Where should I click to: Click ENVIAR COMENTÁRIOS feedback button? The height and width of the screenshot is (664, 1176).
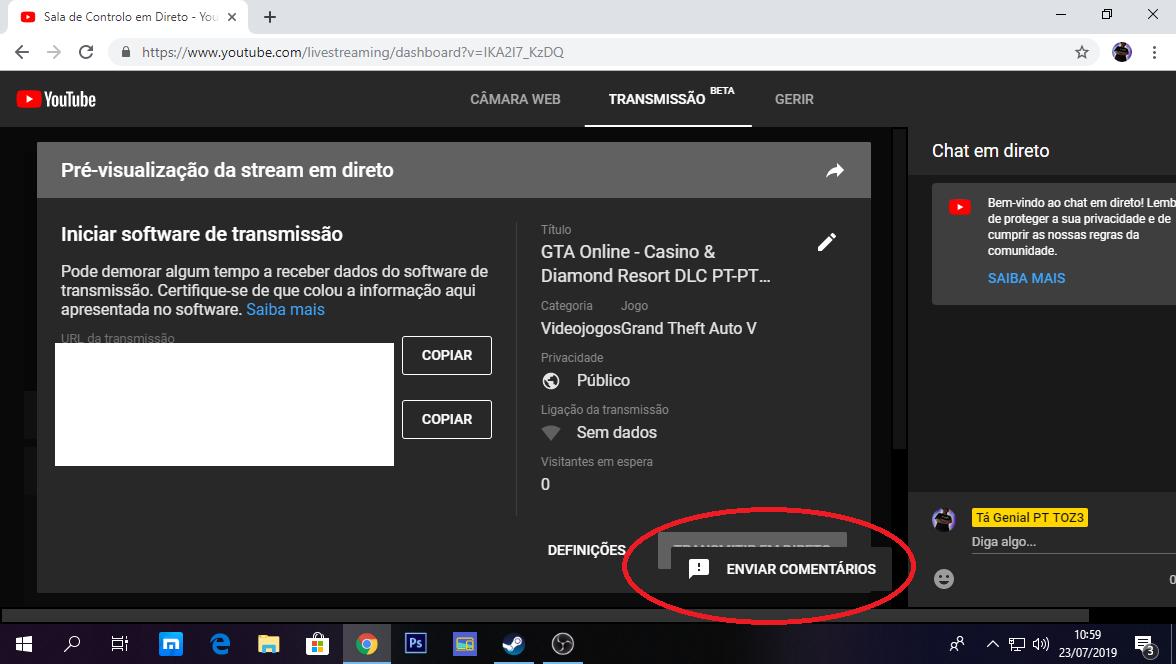pyautogui.click(x=782, y=569)
